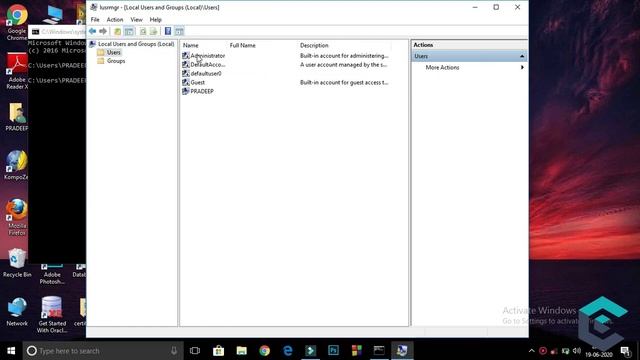Select the Administrator user account icon
Viewport: 640px width, 360px height.
tap(186, 56)
